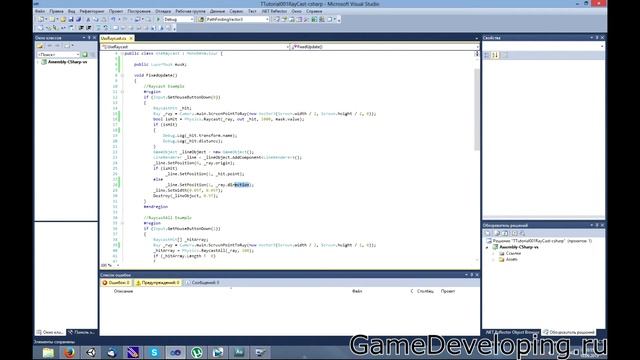Expand Assembly-CSharp-vs in class view

point(39,62)
